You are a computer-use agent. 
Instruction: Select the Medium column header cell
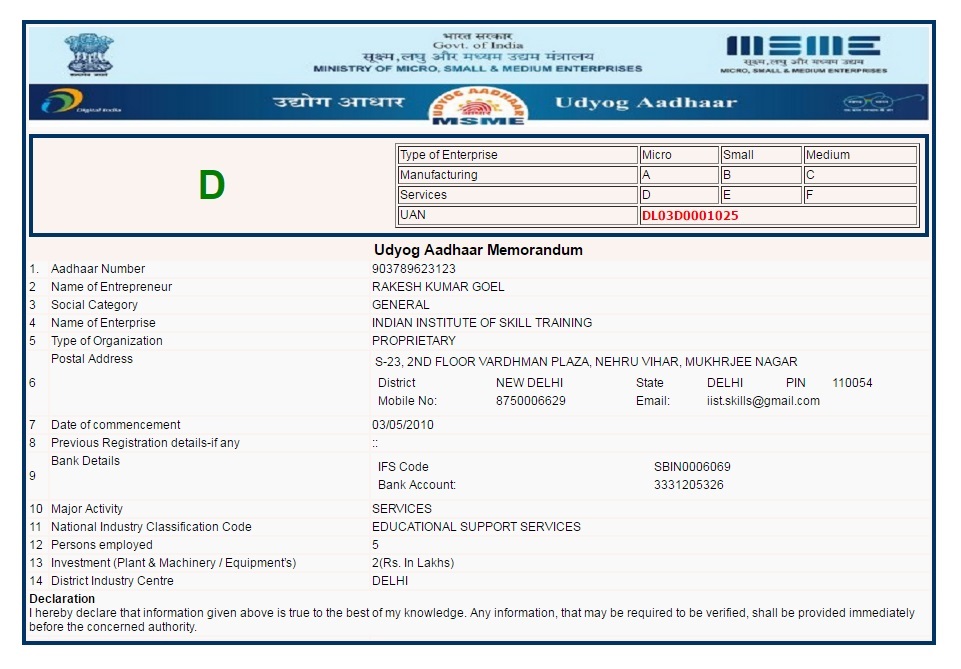click(x=860, y=155)
